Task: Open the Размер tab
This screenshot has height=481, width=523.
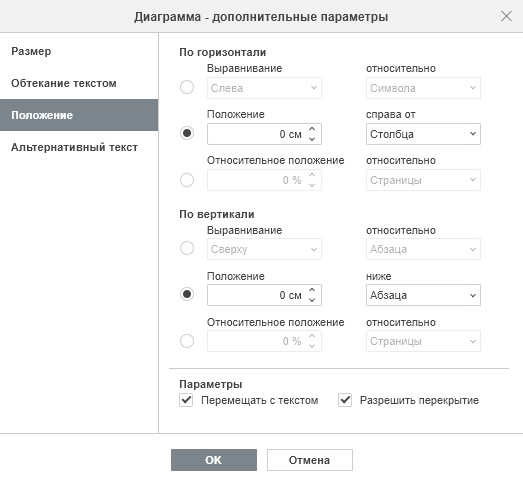Action: point(79,51)
